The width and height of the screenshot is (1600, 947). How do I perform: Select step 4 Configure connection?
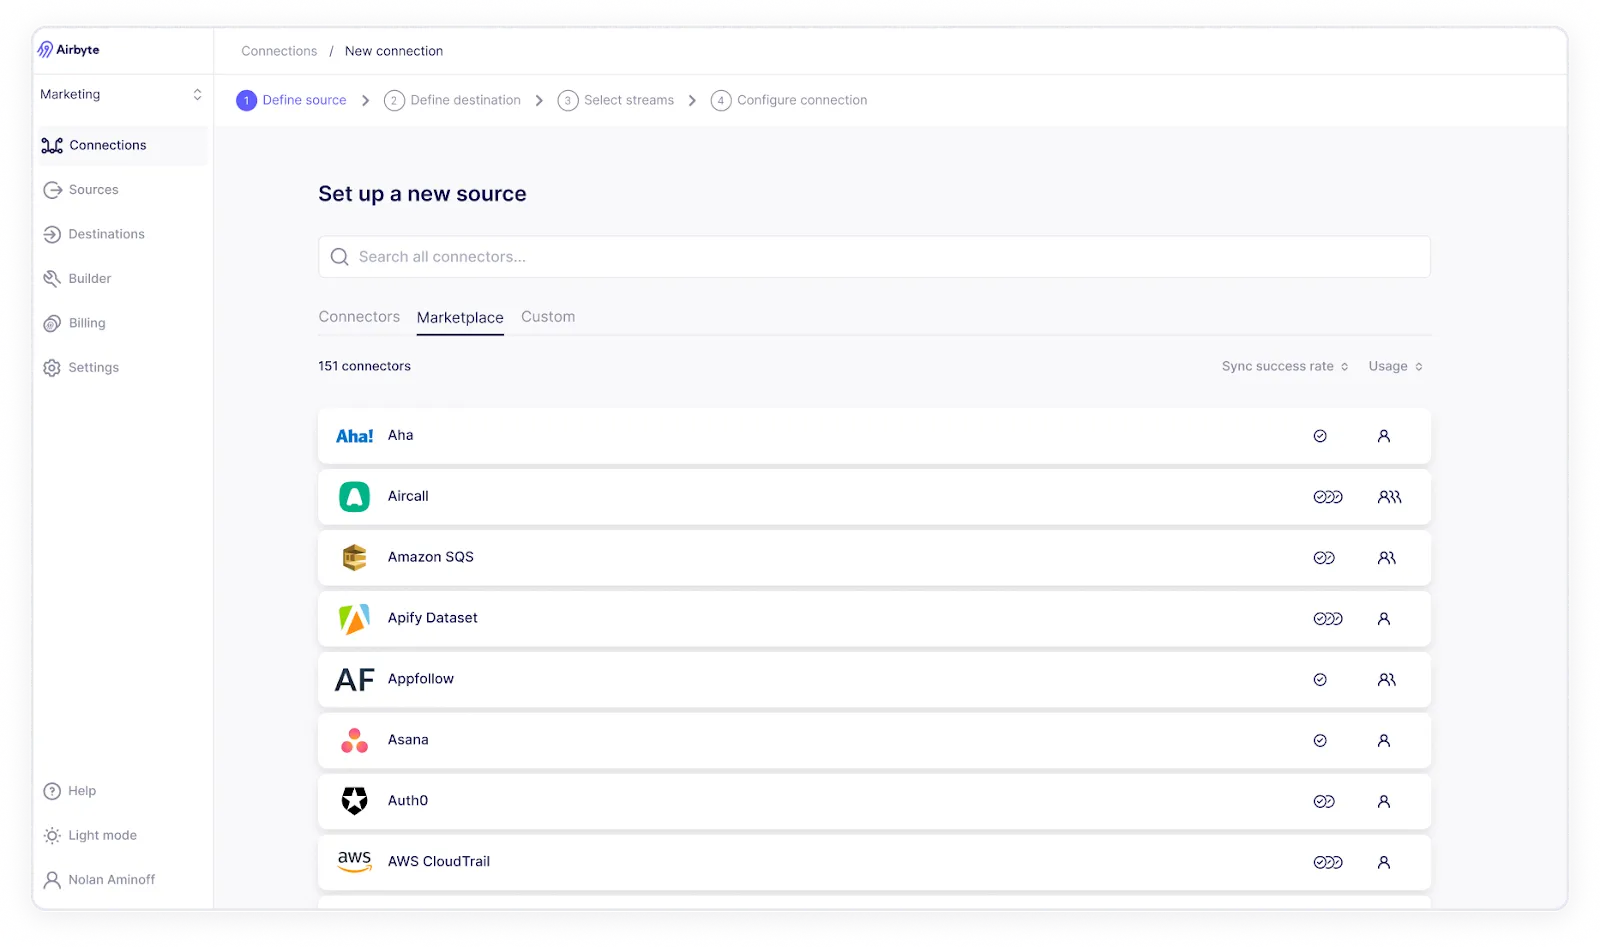pyautogui.click(x=789, y=100)
